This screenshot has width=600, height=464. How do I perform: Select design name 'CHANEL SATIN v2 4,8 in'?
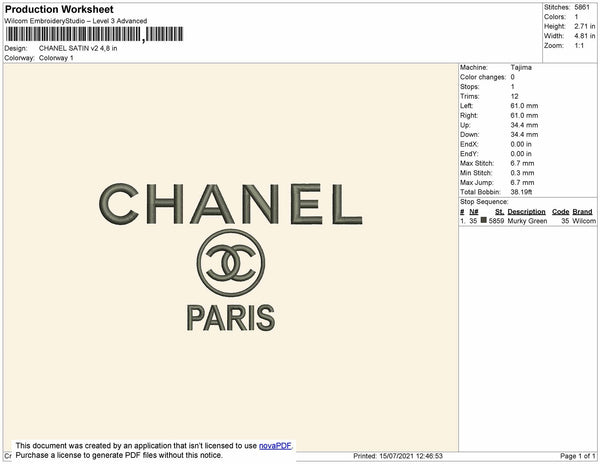78,49
